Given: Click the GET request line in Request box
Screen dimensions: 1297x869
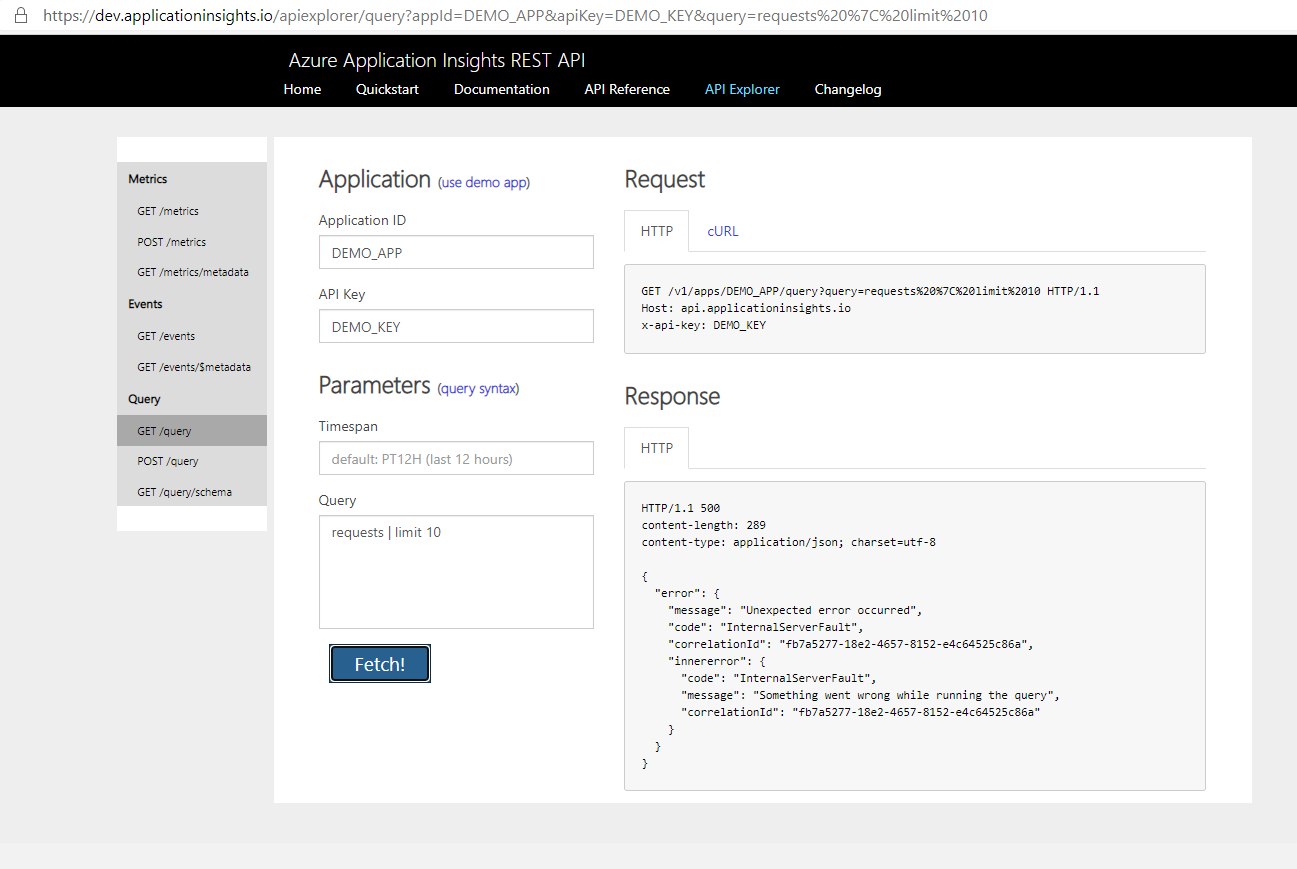Looking at the screenshot, I should click(x=870, y=291).
